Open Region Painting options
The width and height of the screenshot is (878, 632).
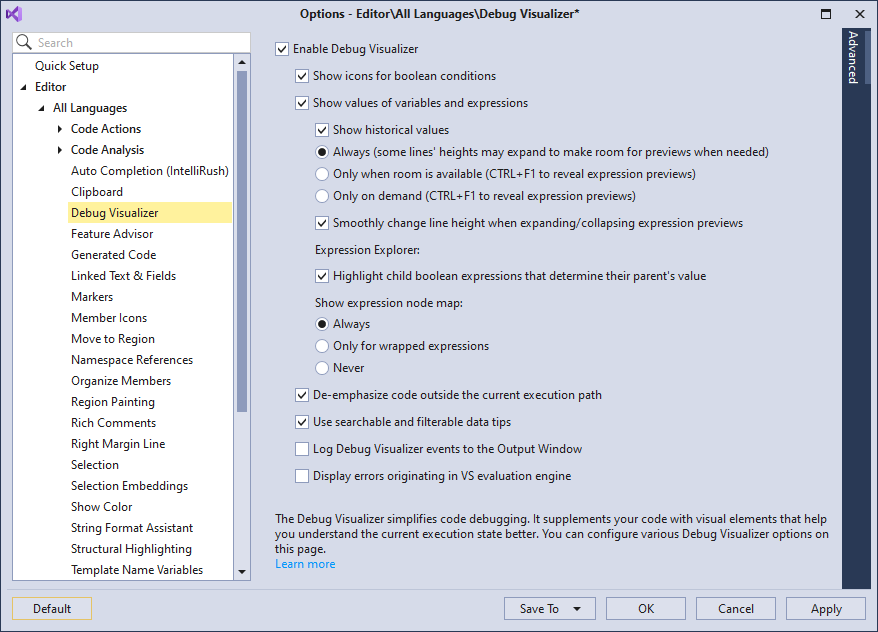113,402
